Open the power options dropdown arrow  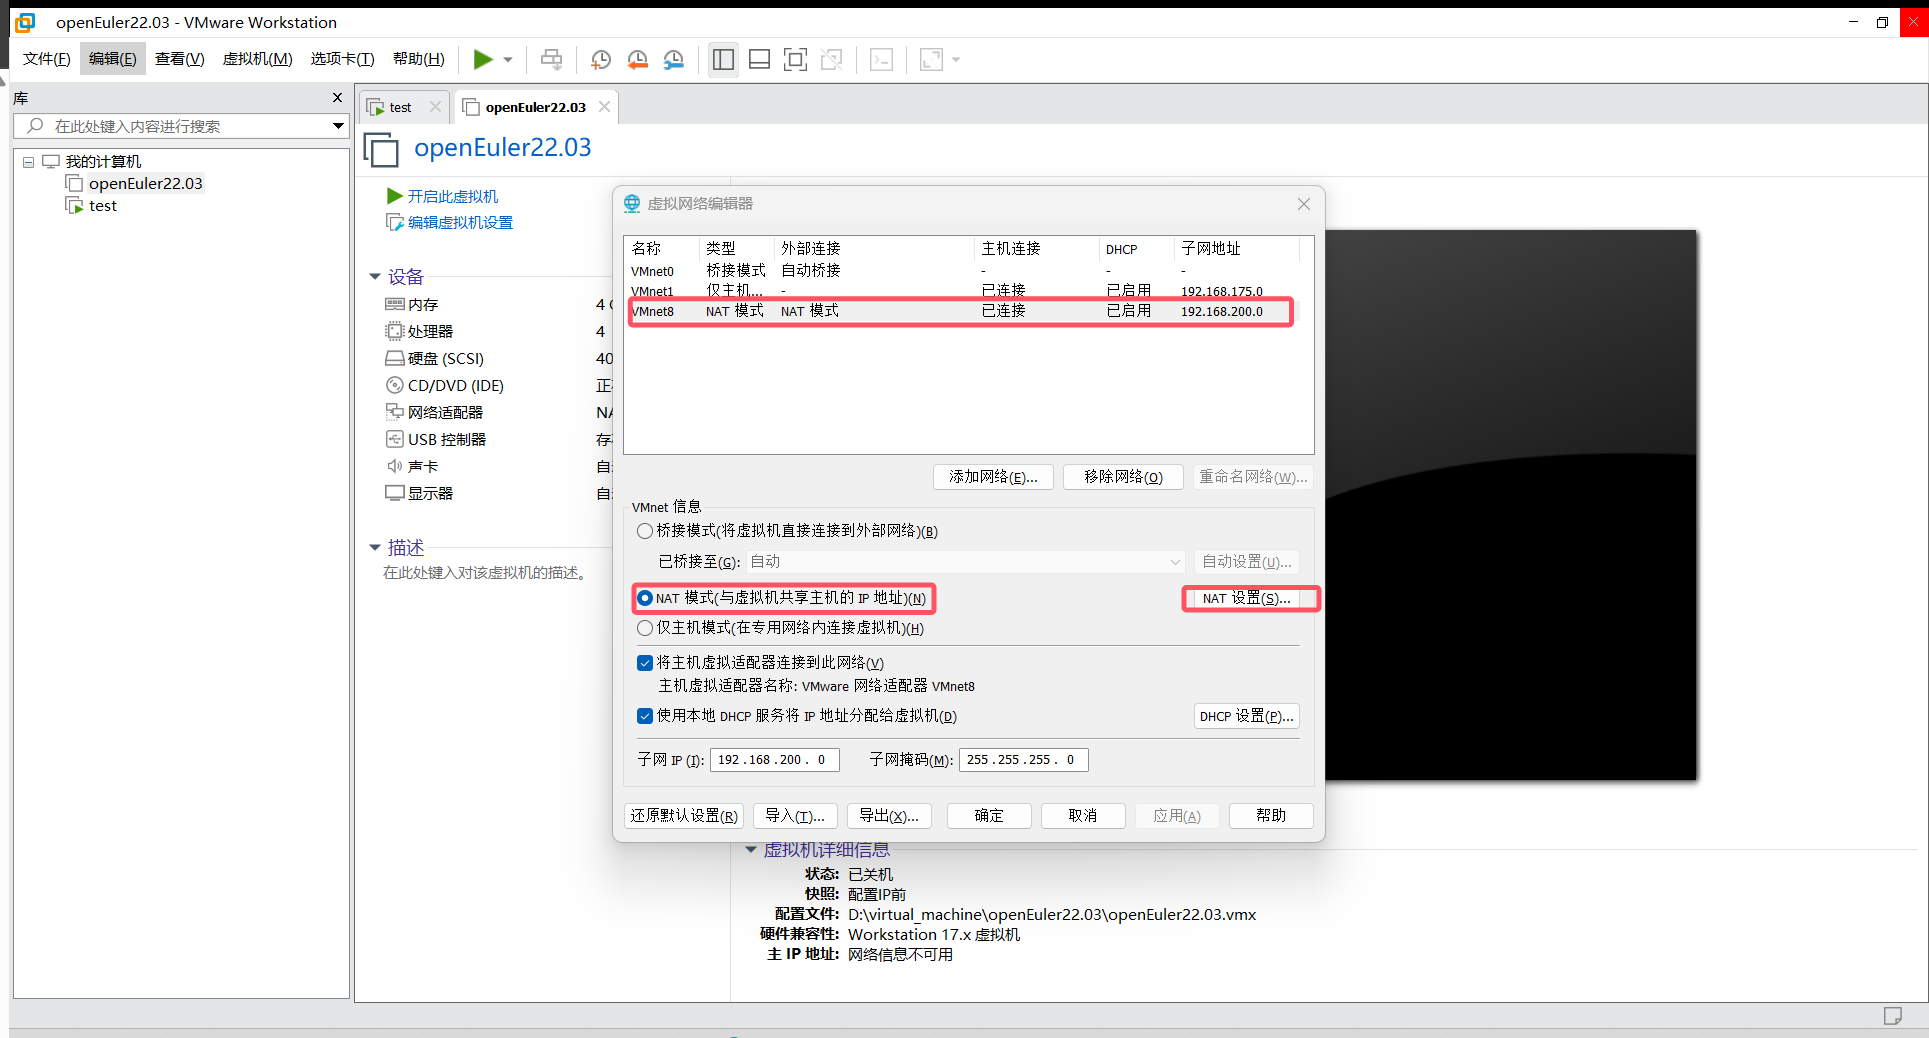(508, 60)
